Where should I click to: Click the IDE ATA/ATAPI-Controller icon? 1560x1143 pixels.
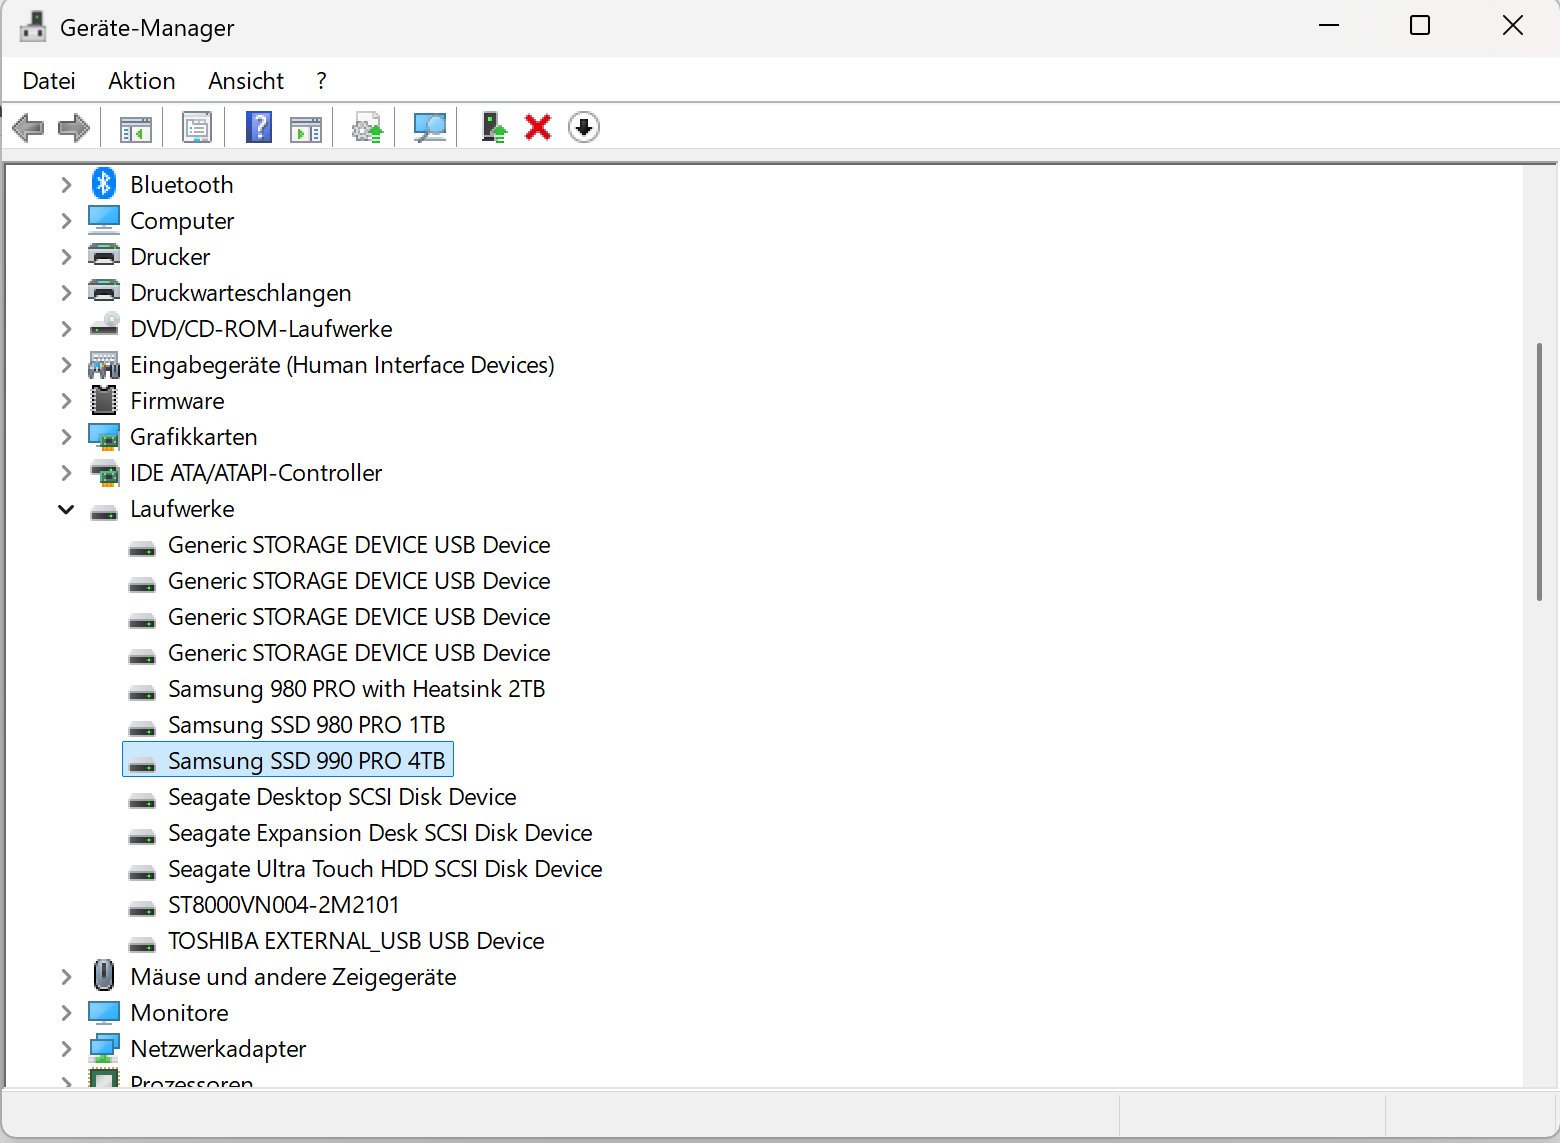click(104, 473)
